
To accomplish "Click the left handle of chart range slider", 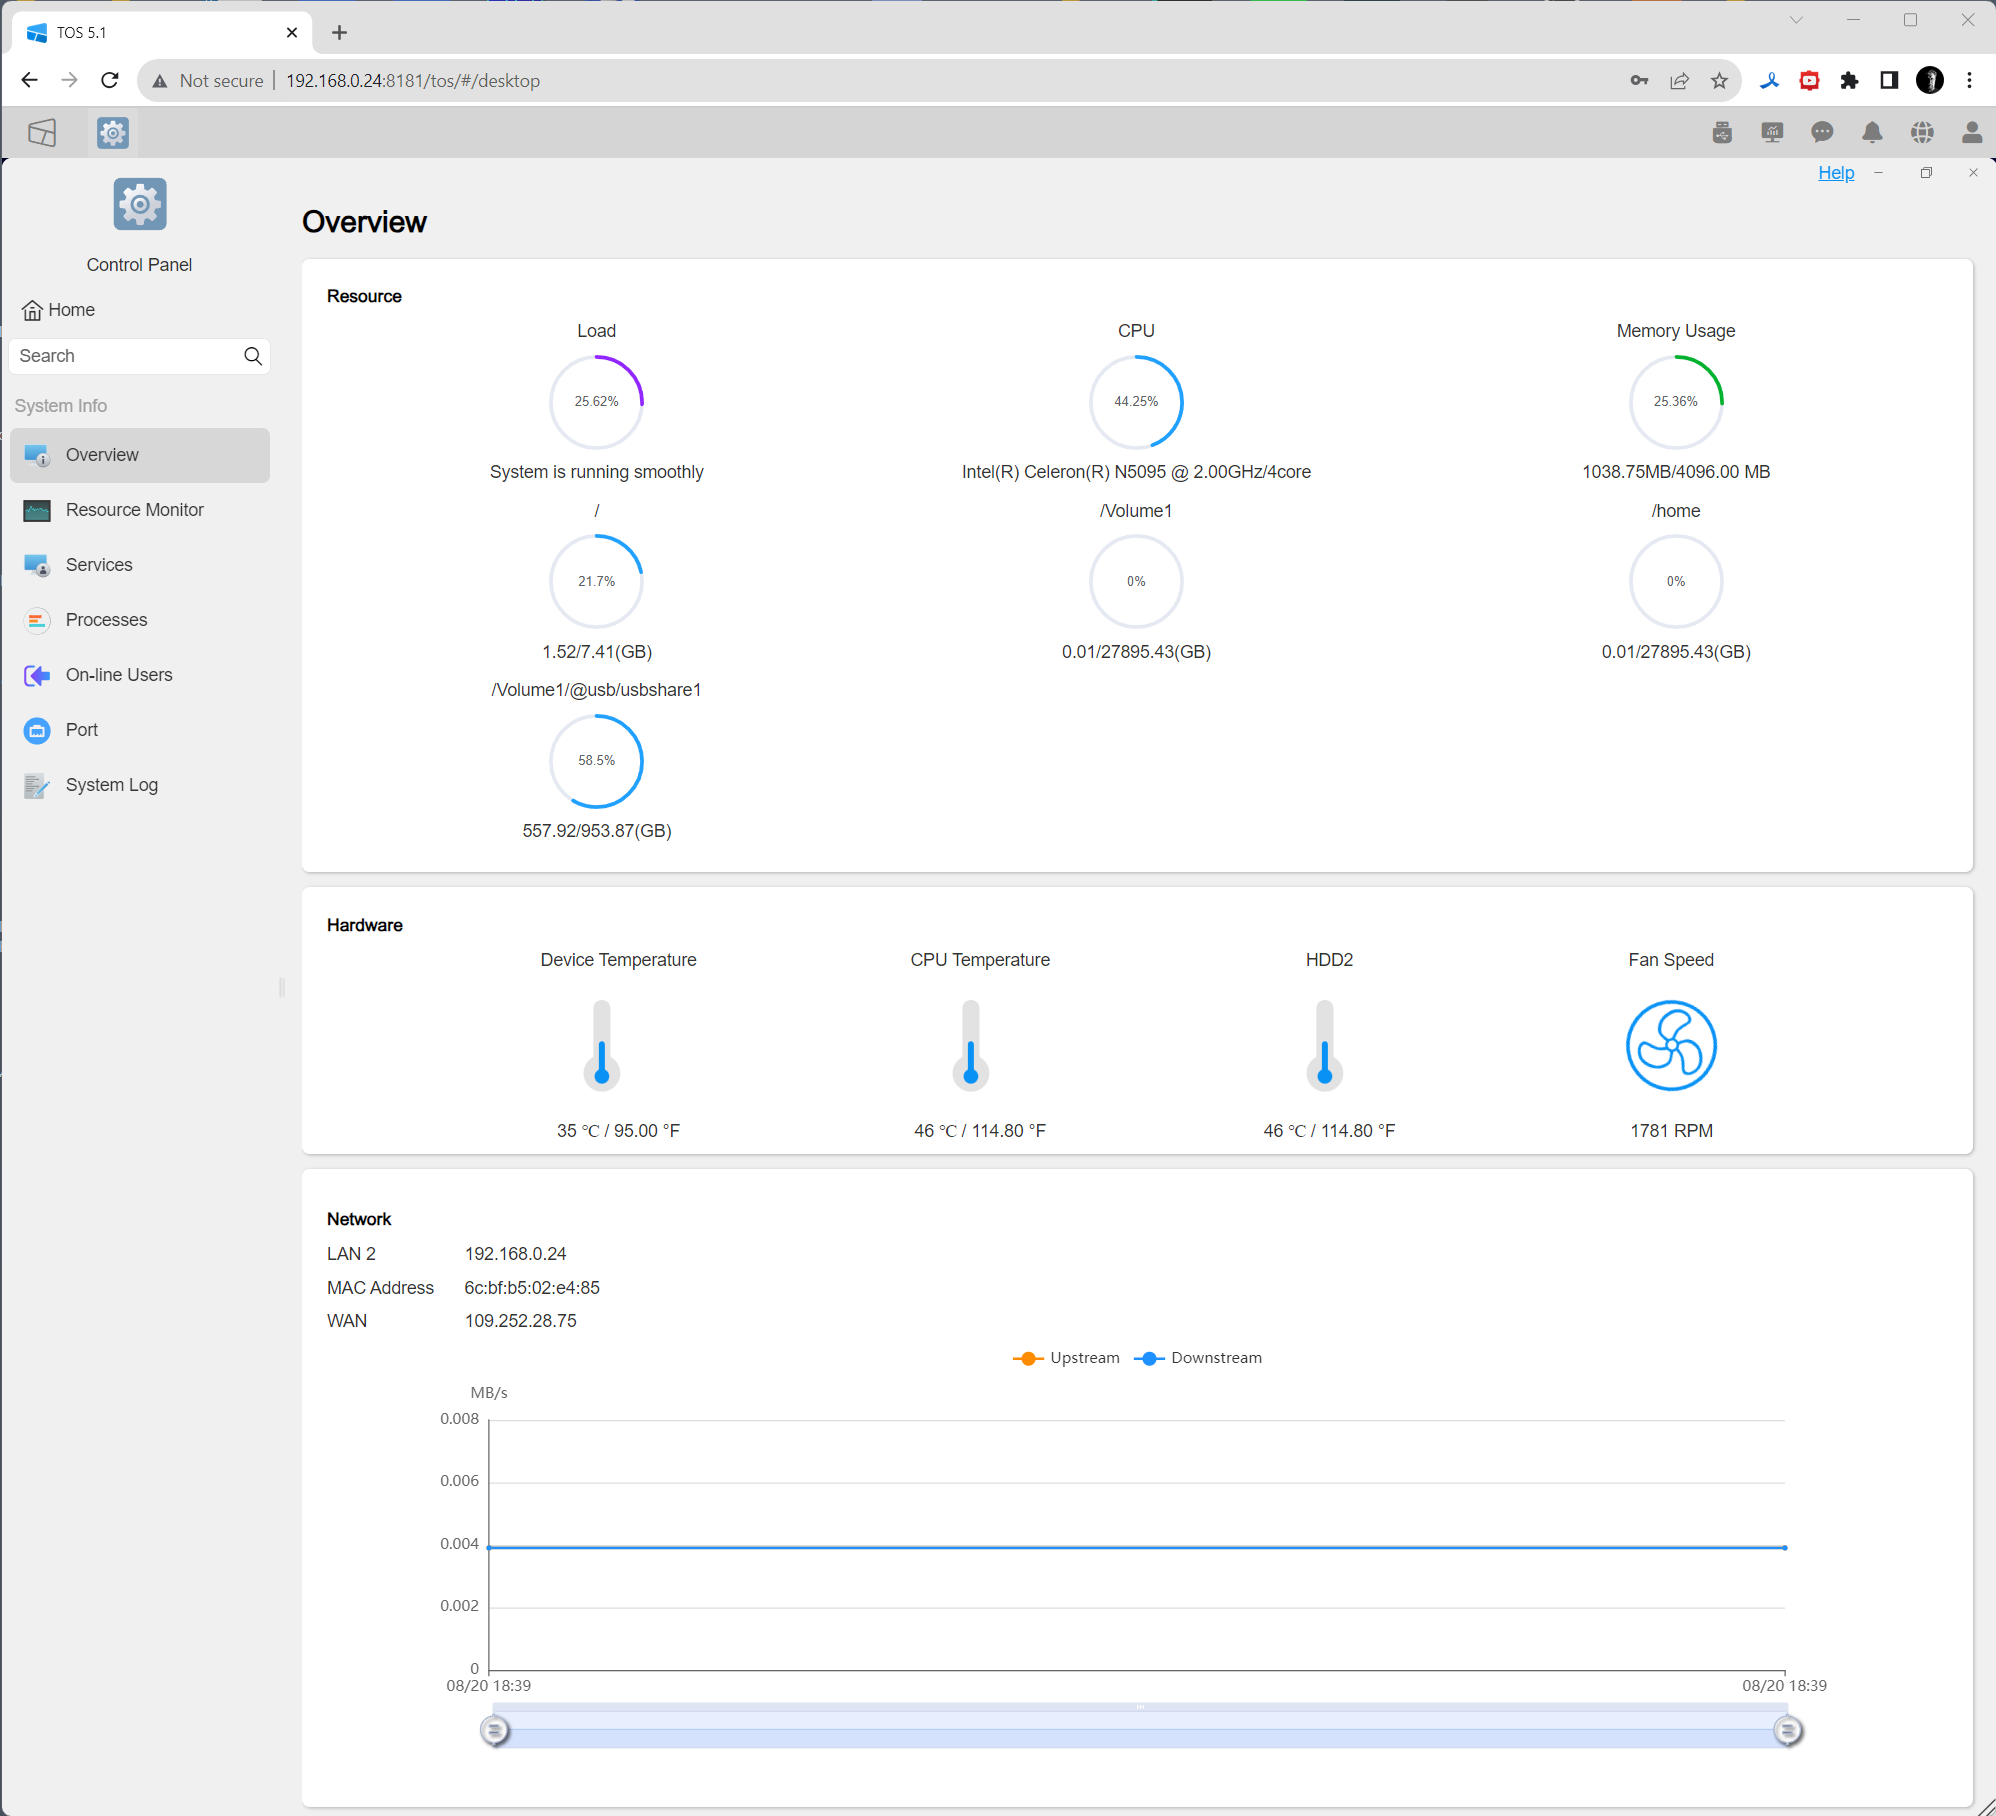I will pos(494,1730).
